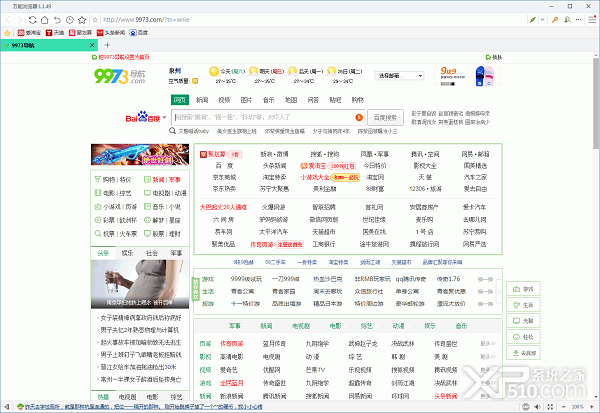The width and height of the screenshot is (600, 413).
Task: Click the forward navigation arrow
Action: click(20, 20)
